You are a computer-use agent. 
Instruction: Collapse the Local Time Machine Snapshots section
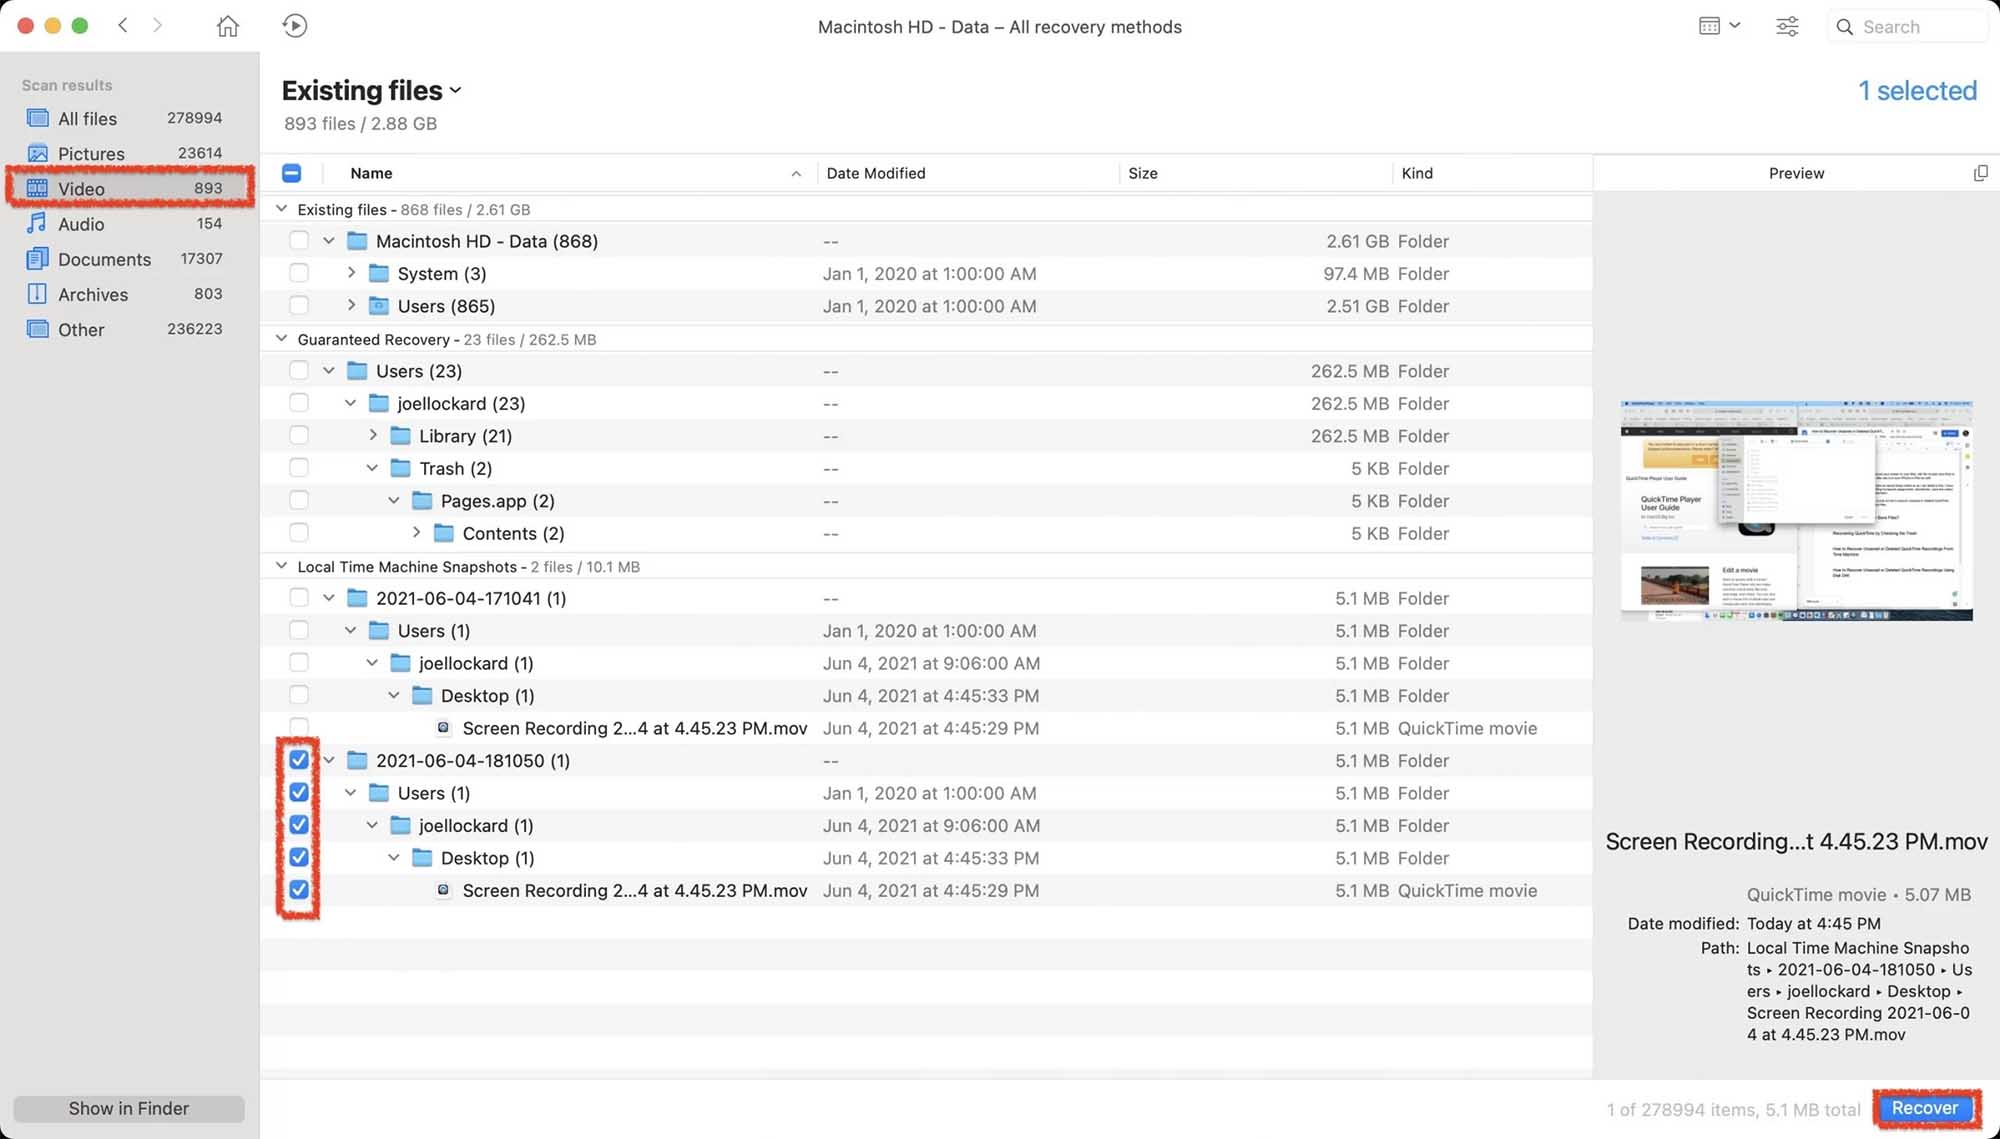281,566
